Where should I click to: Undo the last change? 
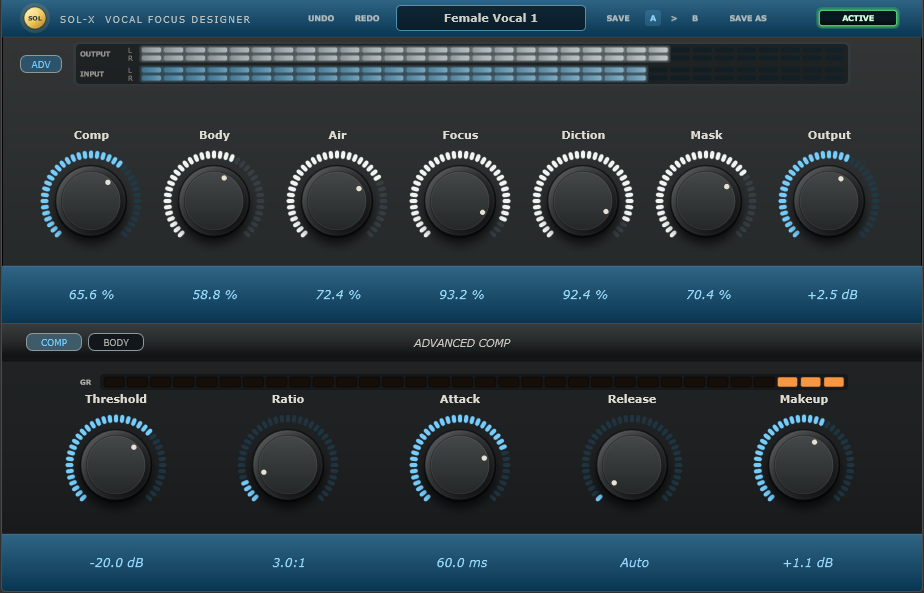point(321,18)
